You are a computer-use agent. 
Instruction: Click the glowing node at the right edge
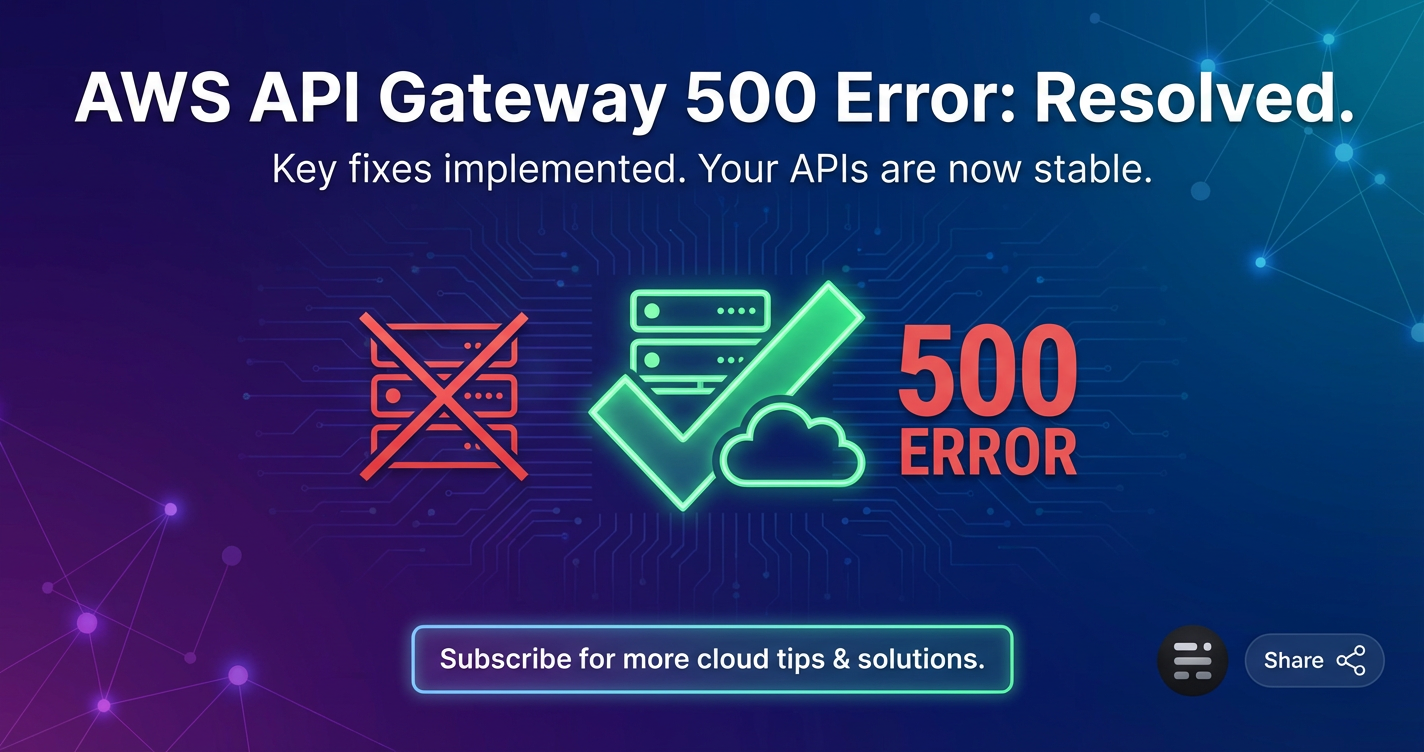[x=1417, y=332]
